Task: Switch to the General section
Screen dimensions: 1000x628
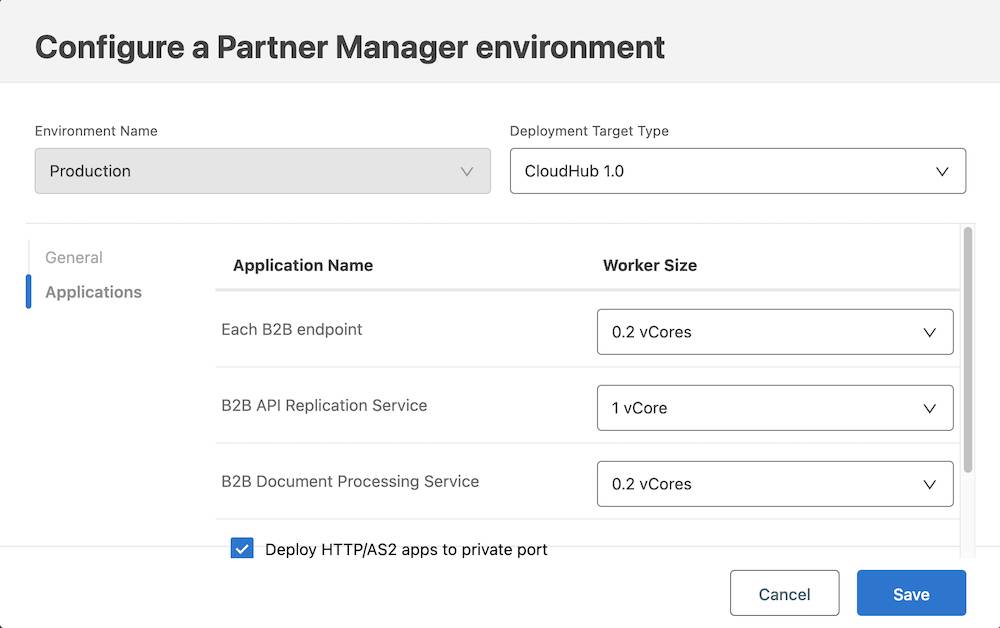Action: pos(74,258)
